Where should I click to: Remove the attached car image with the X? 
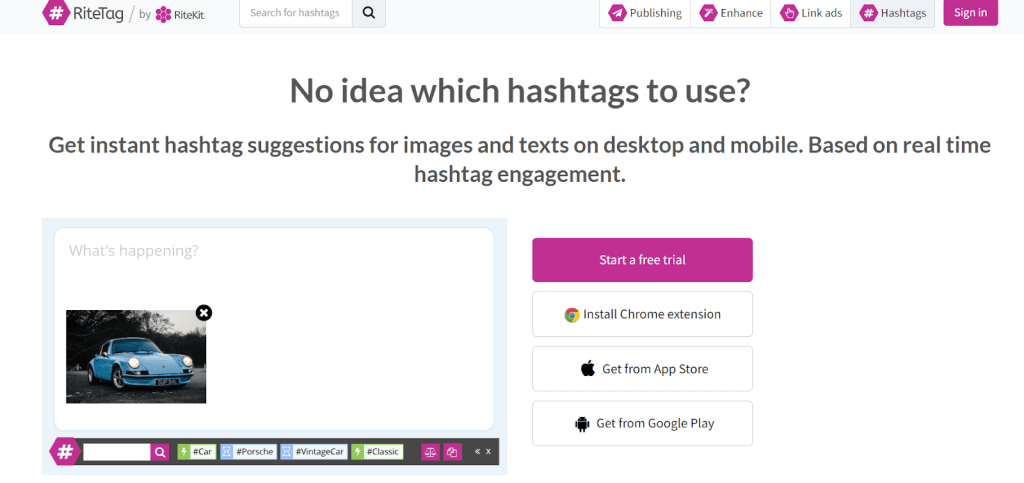[x=204, y=313]
